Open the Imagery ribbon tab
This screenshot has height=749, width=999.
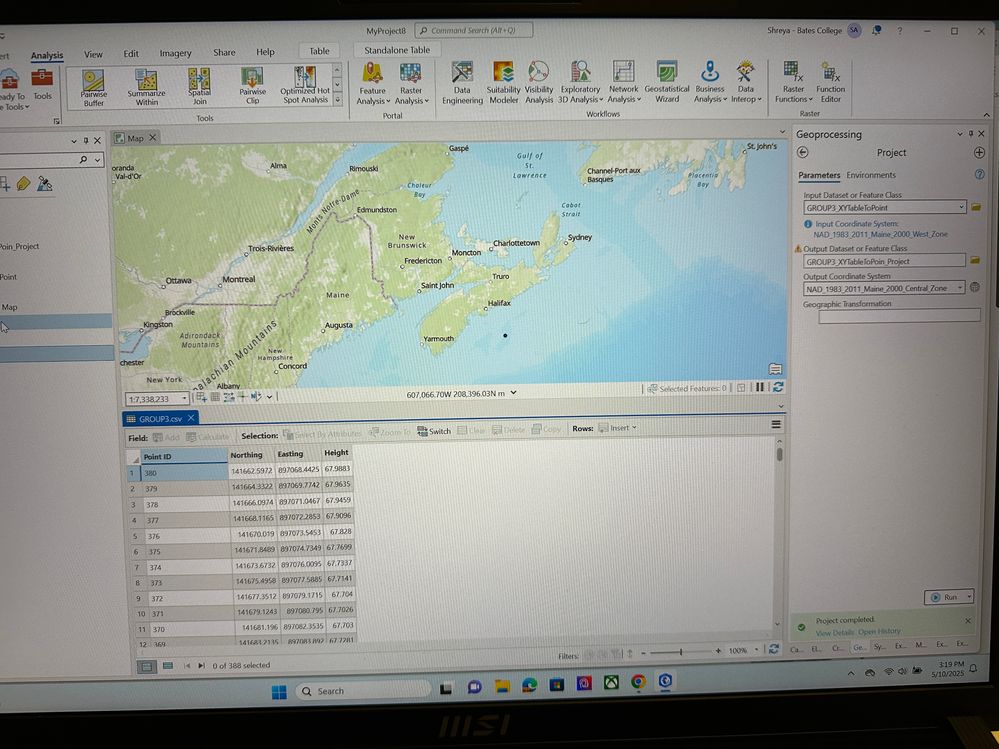pyautogui.click(x=175, y=54)
